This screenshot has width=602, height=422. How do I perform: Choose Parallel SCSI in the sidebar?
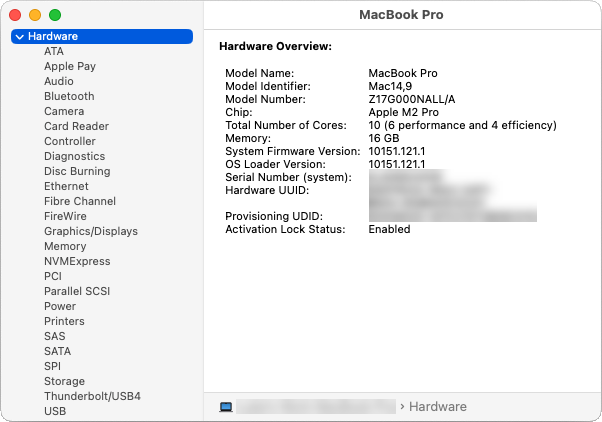[x=77, y=291]
